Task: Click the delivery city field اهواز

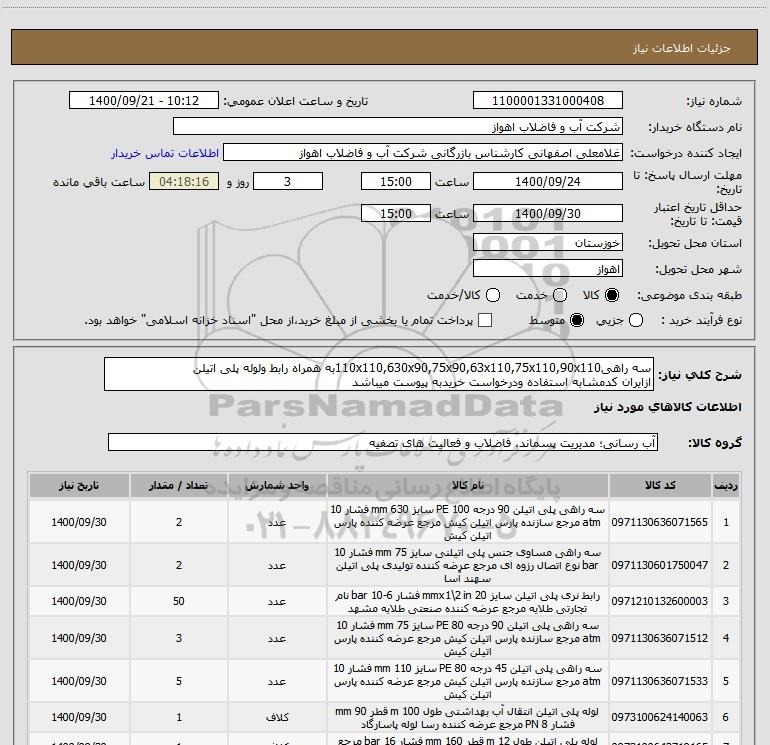Action: point(548,269)
